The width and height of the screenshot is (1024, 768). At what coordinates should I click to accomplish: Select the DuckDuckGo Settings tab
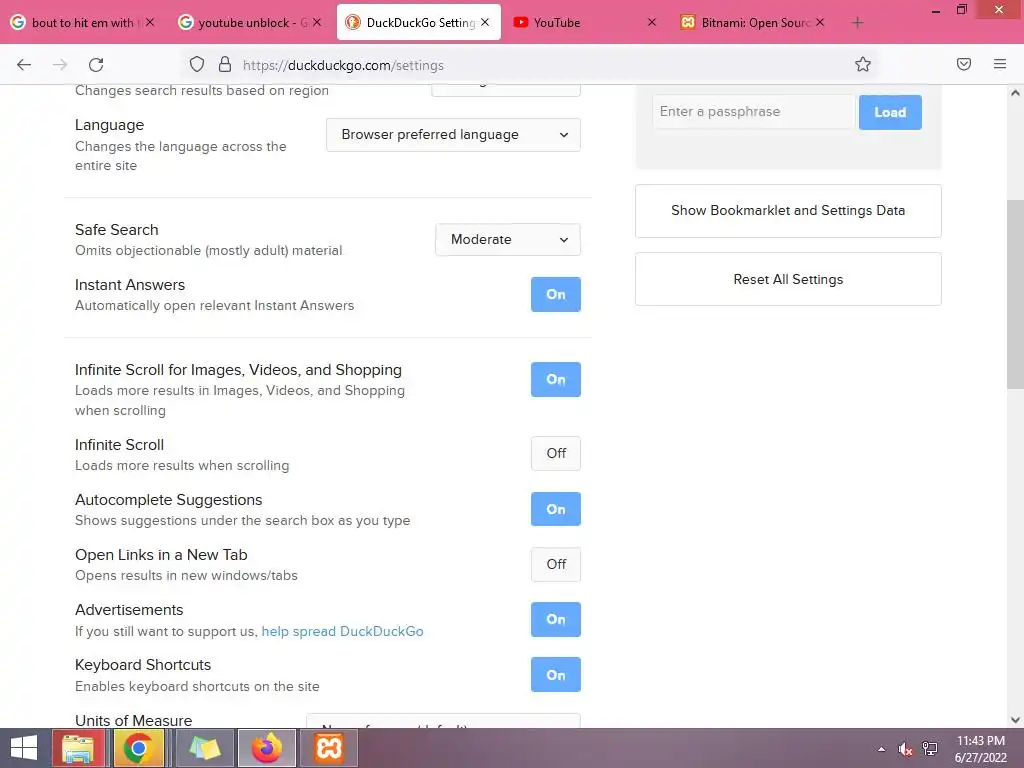click(419, 22)
